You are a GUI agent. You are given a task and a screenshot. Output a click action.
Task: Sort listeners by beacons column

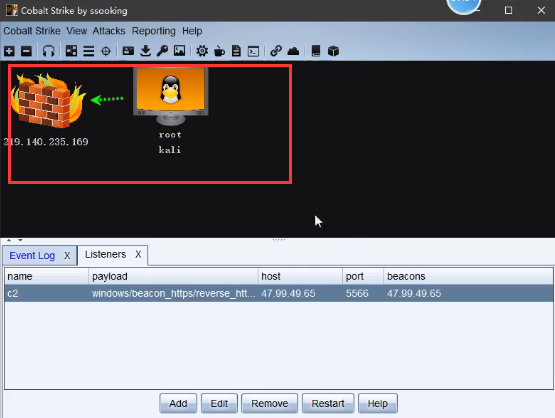point(468,276)
